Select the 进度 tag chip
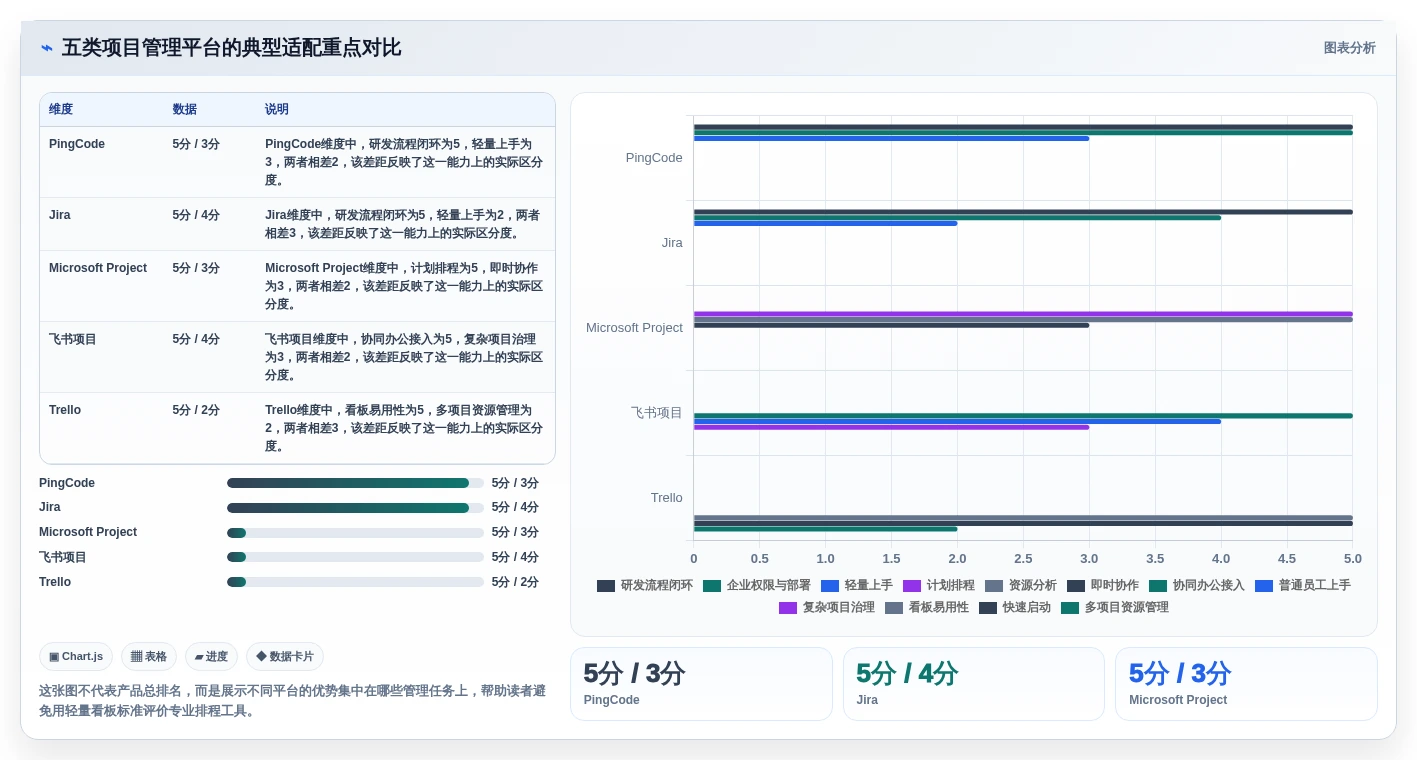Screen dimensions: 1417x760 click(x=211, y=657)
